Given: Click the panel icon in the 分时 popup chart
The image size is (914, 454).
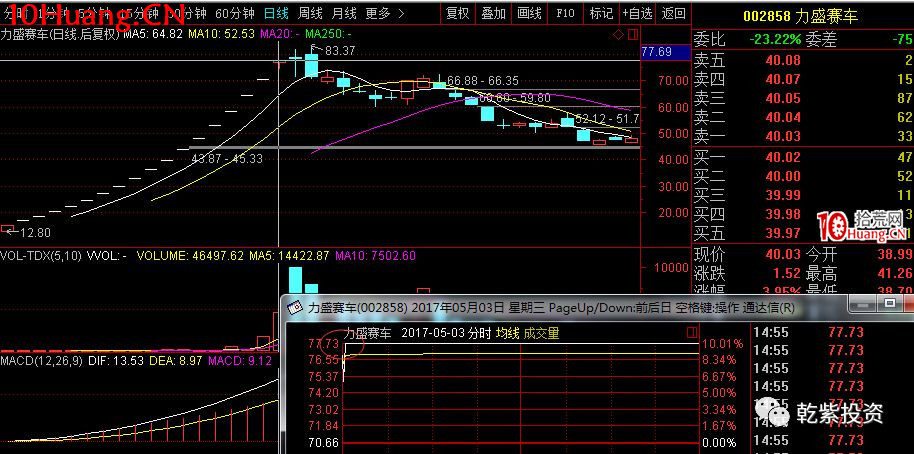Looking at the screenshot, I should click(x=692, y=332).
